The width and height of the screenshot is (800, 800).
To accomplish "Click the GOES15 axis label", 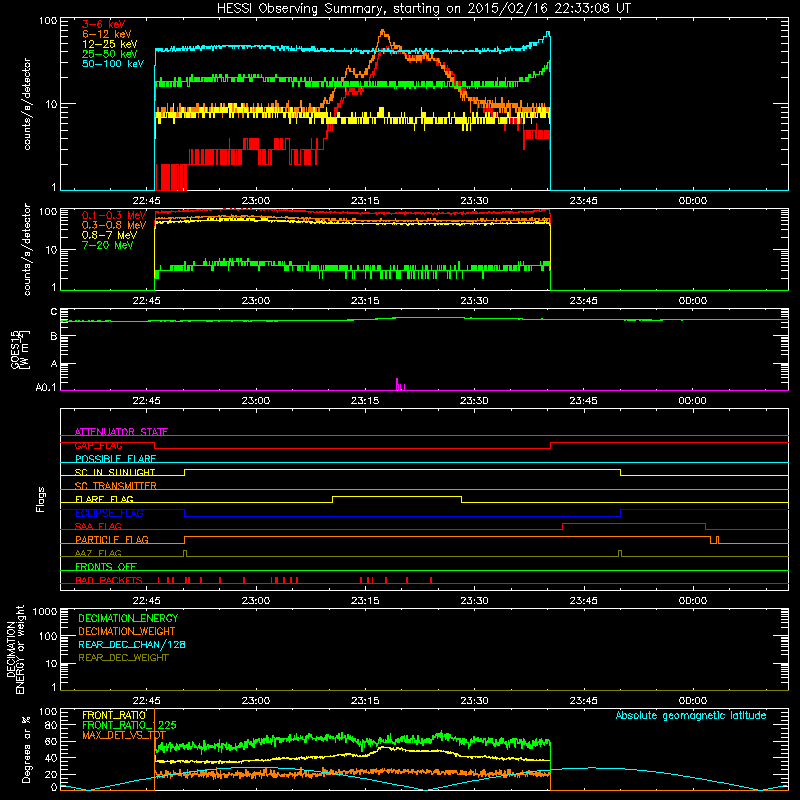I will [15, 349].
